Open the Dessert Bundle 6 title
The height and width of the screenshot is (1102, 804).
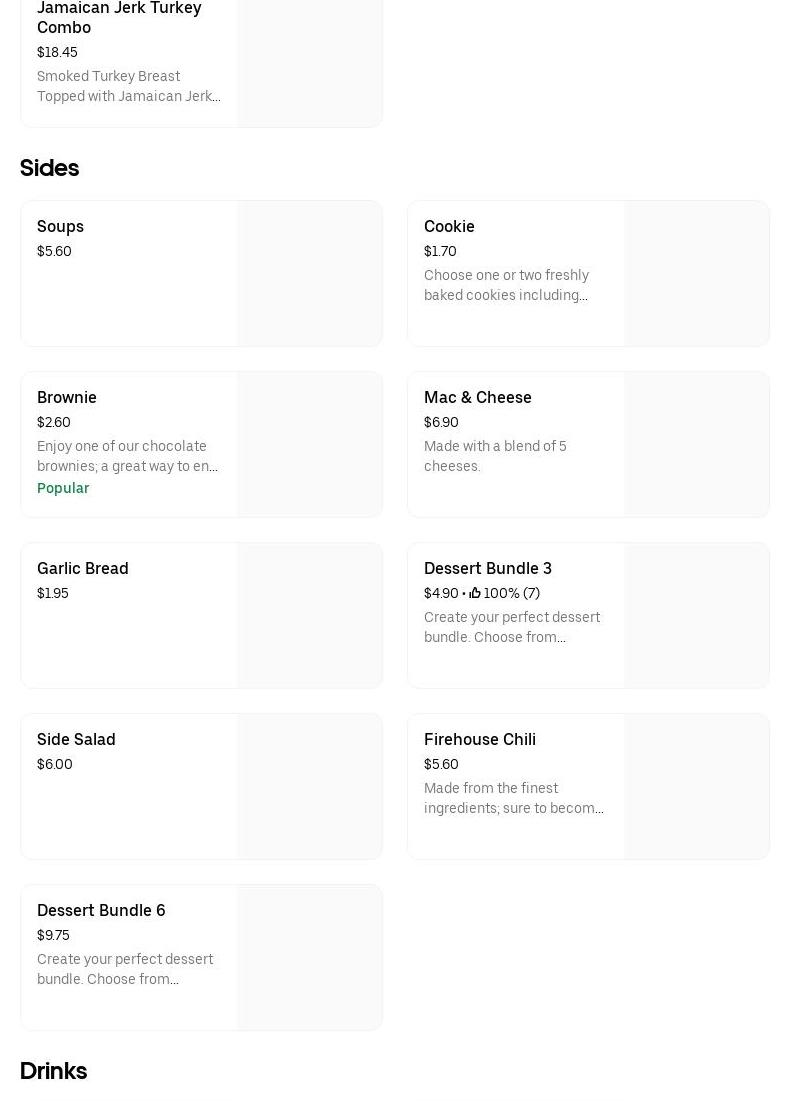click(x=101, y=910)
